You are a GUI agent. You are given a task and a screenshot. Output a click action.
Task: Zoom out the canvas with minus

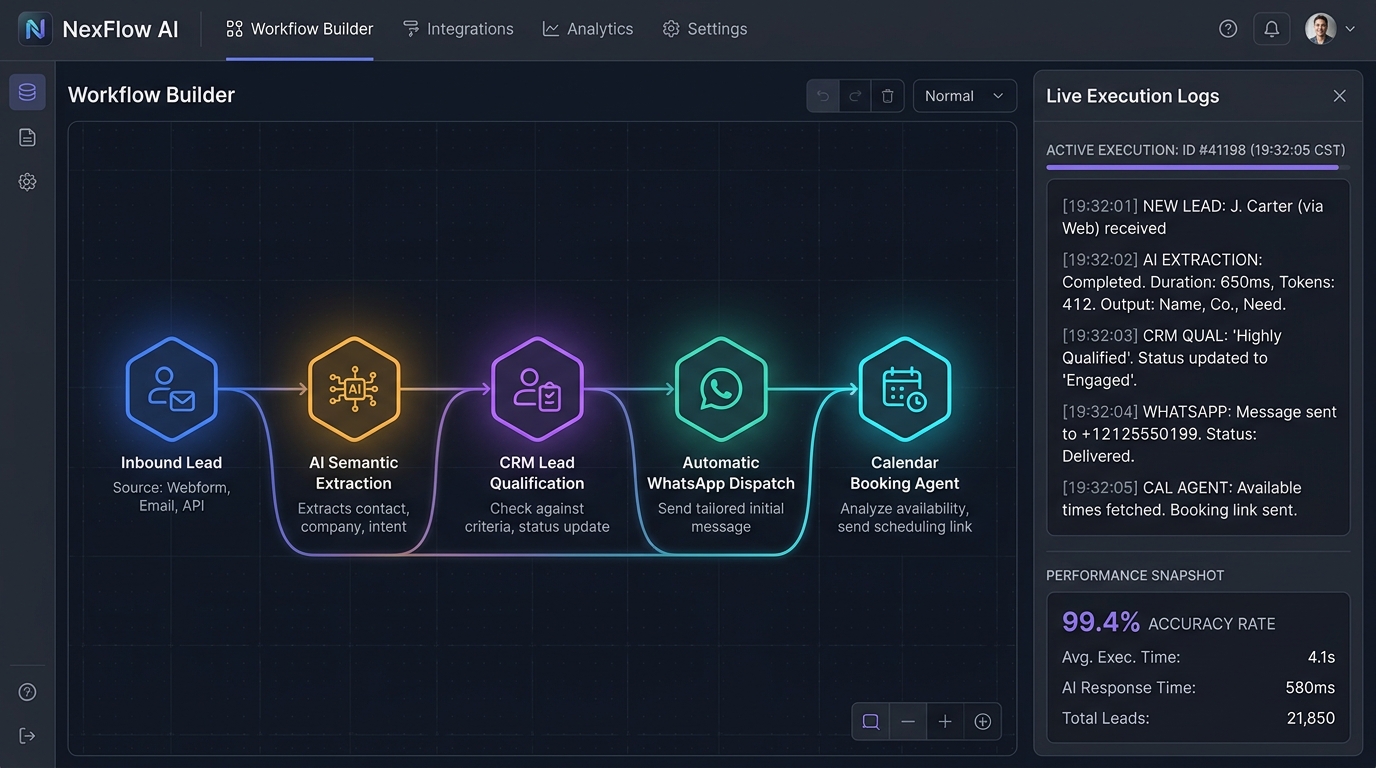click(x=908, y=721)
